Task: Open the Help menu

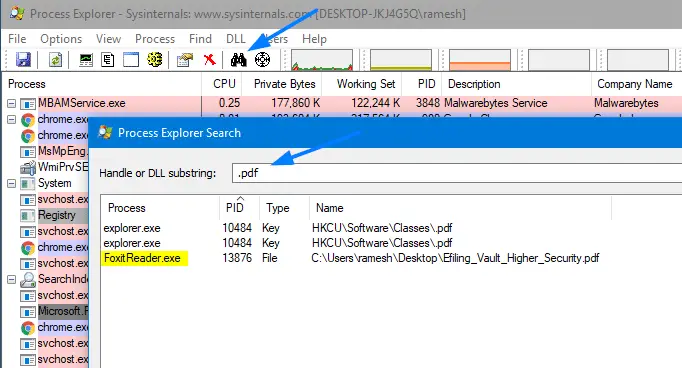Action: (x=314, y=39)
